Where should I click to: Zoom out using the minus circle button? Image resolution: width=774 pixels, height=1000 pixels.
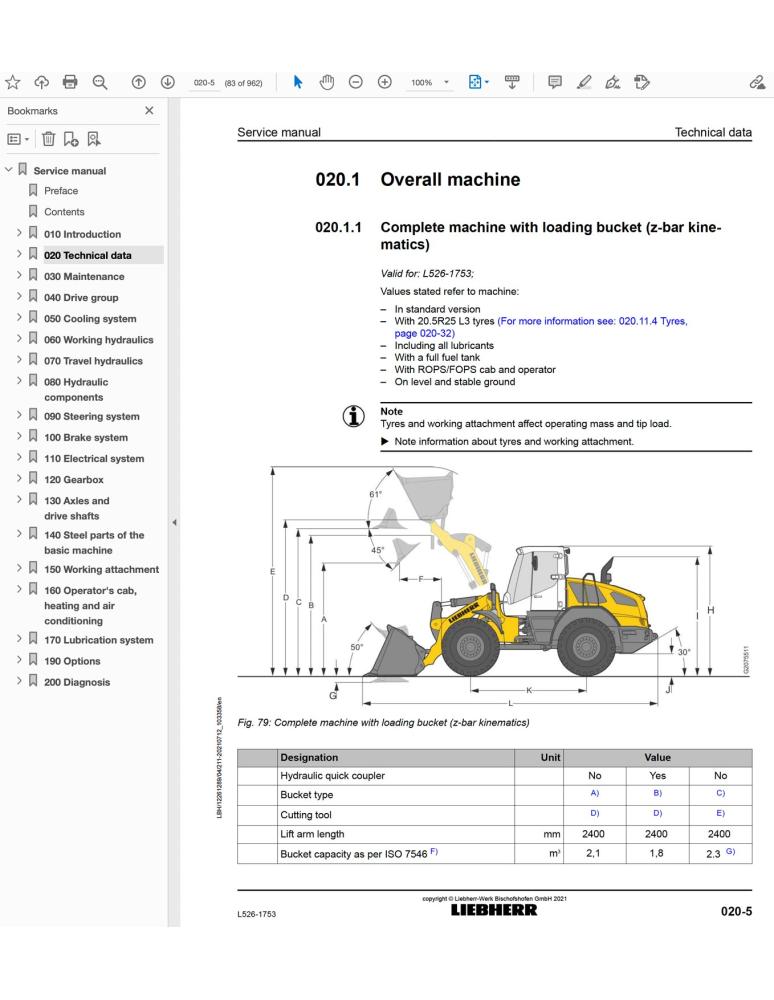tap(354, 83)
